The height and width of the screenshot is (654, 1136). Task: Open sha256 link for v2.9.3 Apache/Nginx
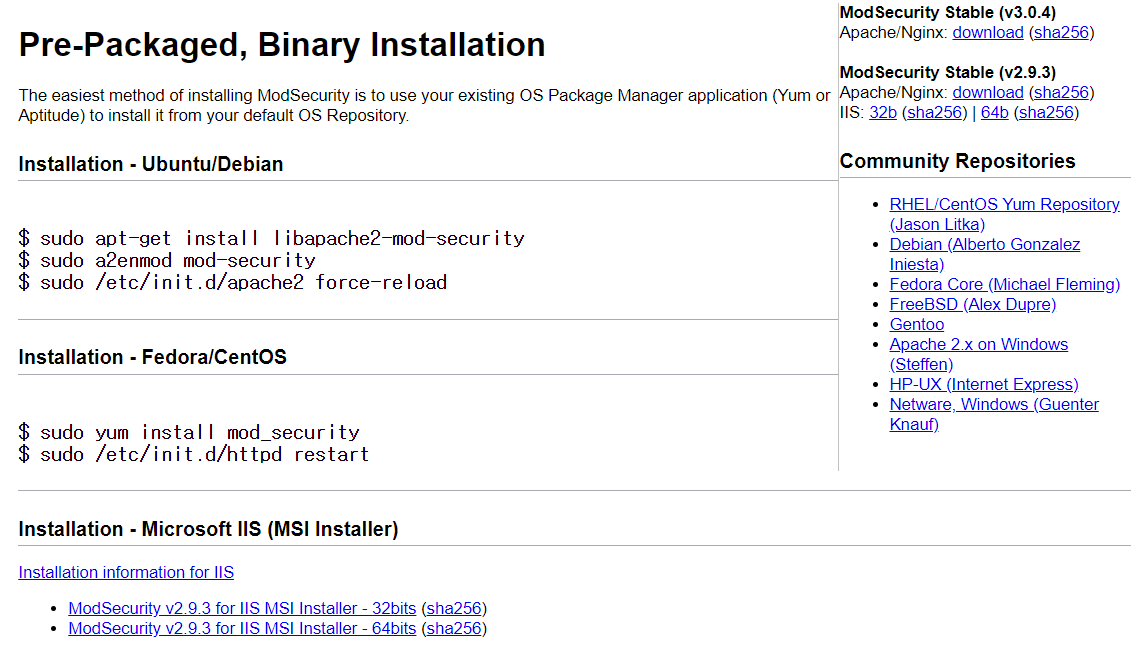[x=1061, y=93]
